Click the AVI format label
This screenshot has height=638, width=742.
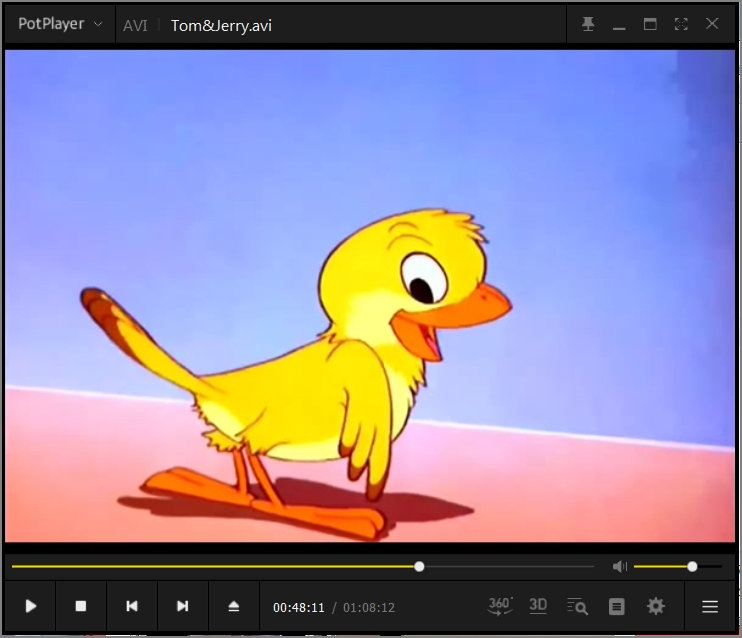point(135,26)
